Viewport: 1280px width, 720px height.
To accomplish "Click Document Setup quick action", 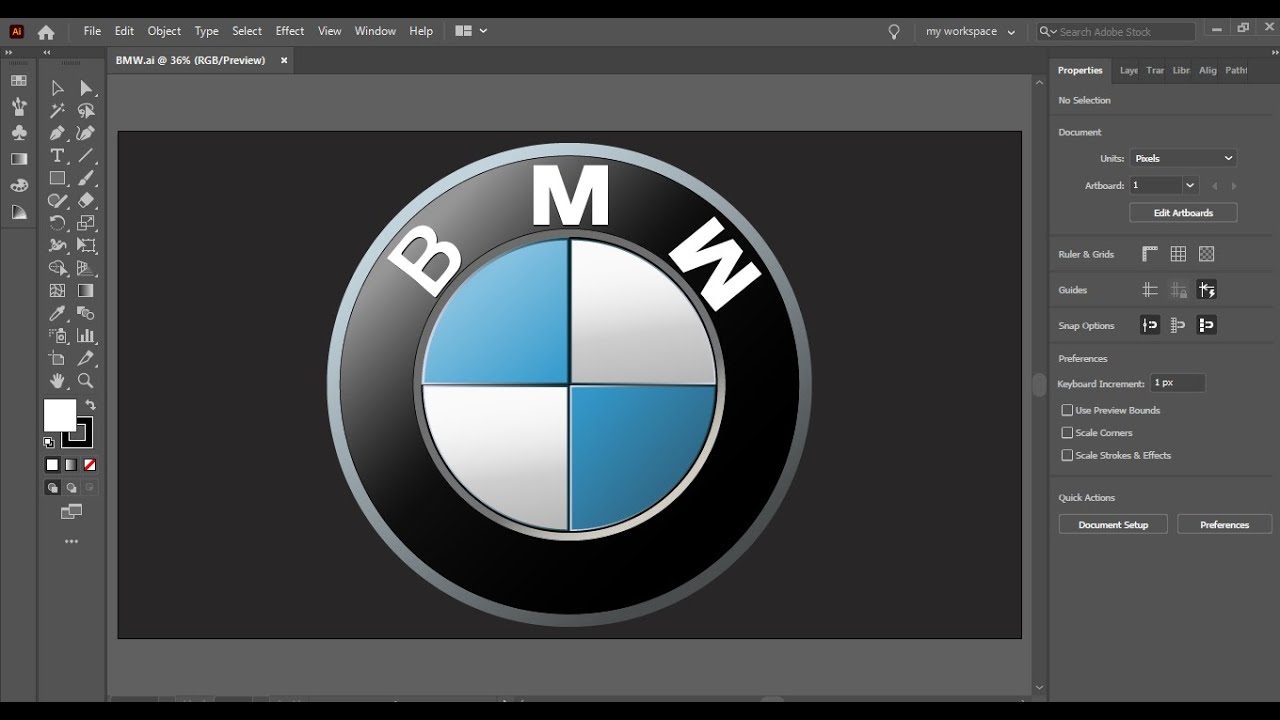I will tap(1113, 525).
